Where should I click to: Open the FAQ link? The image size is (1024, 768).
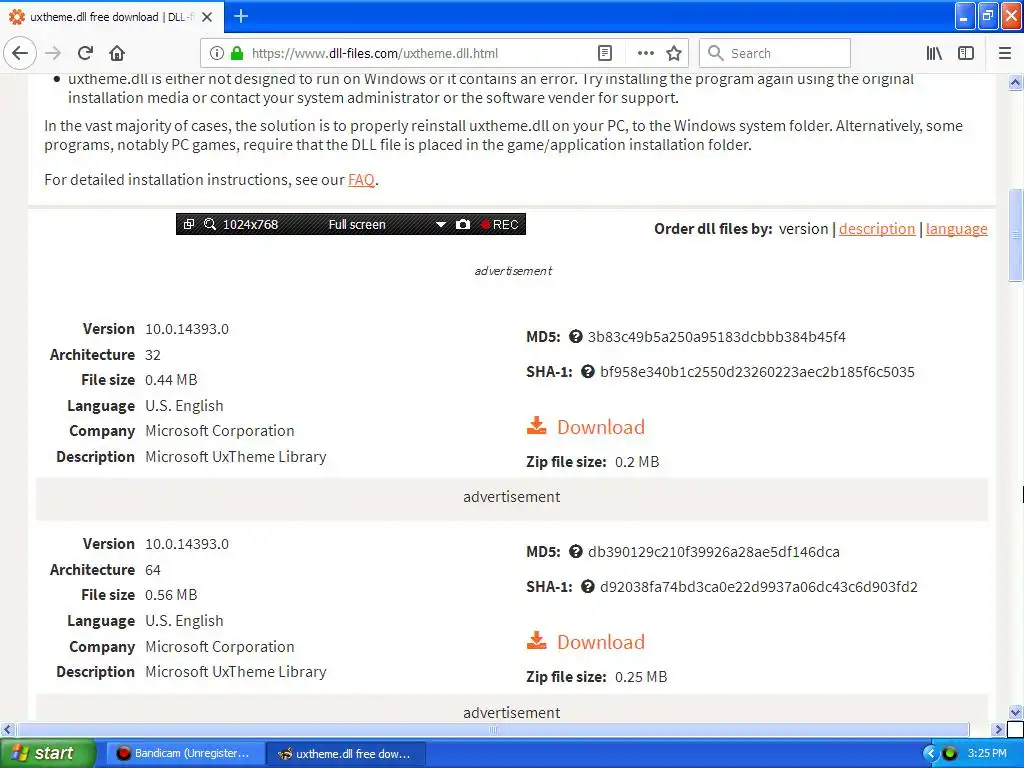[361, 180]
